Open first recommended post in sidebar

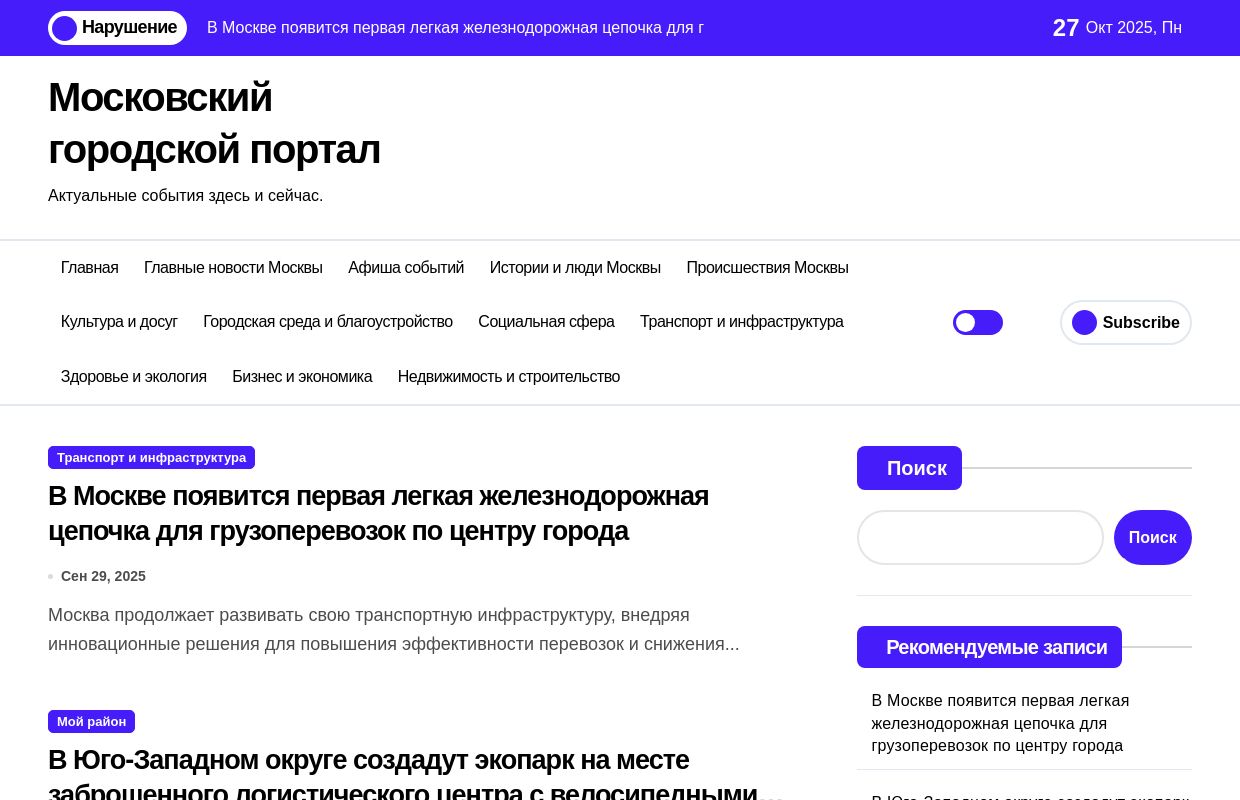1000,723
